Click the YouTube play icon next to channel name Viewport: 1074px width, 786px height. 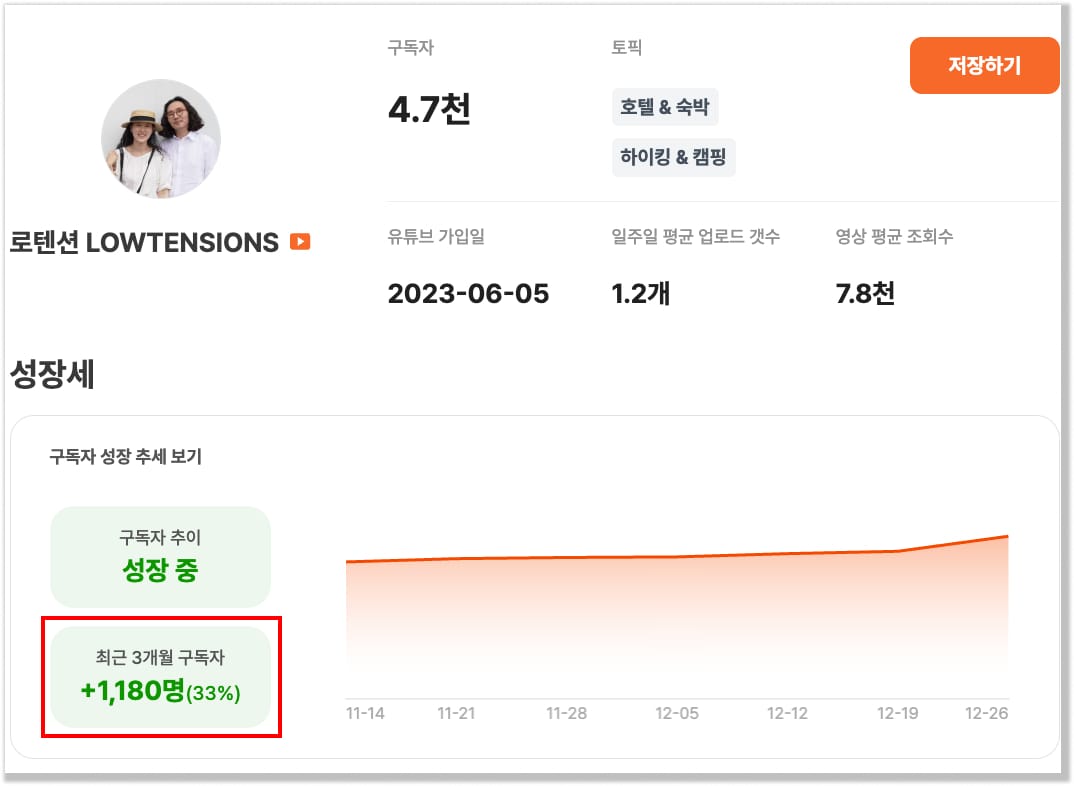pyautogui.click(x=299, y=240)
